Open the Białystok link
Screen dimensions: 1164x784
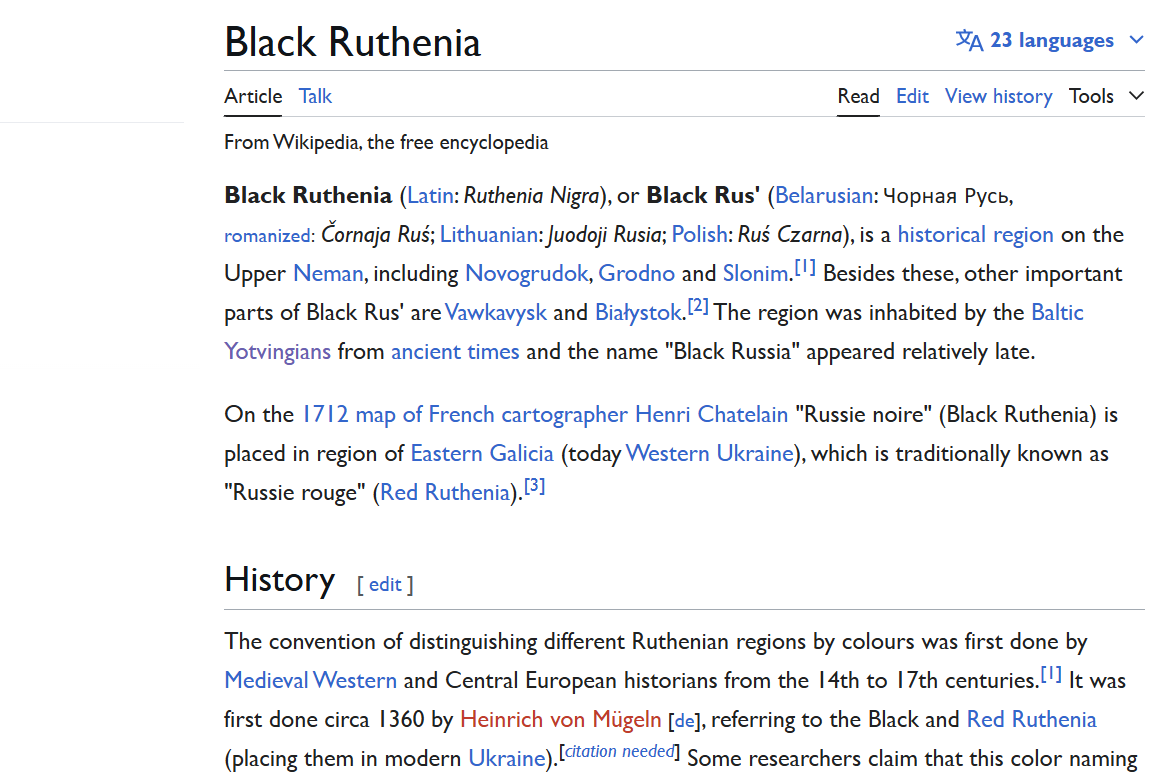638,313
